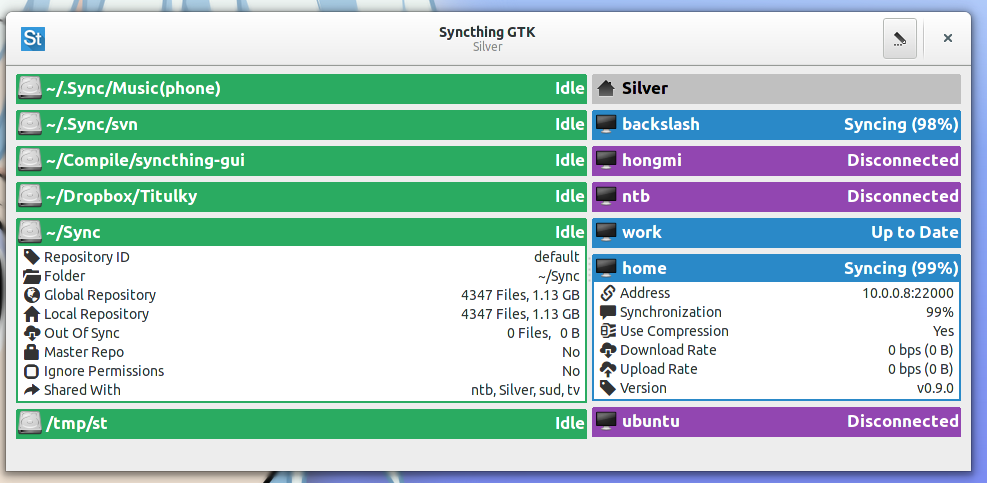Expand the ~/.Sync/svn folder row

click(300, 125)
